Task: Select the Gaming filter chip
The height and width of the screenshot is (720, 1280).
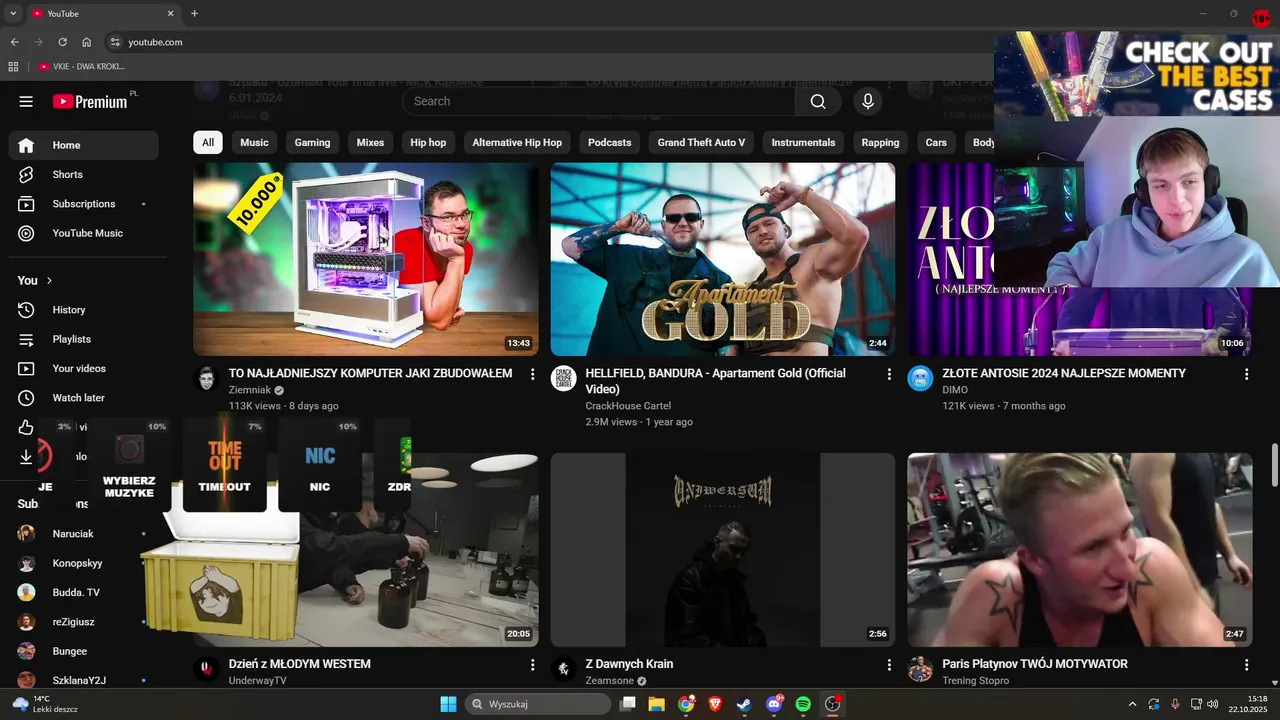Action: tap(312, 142)
